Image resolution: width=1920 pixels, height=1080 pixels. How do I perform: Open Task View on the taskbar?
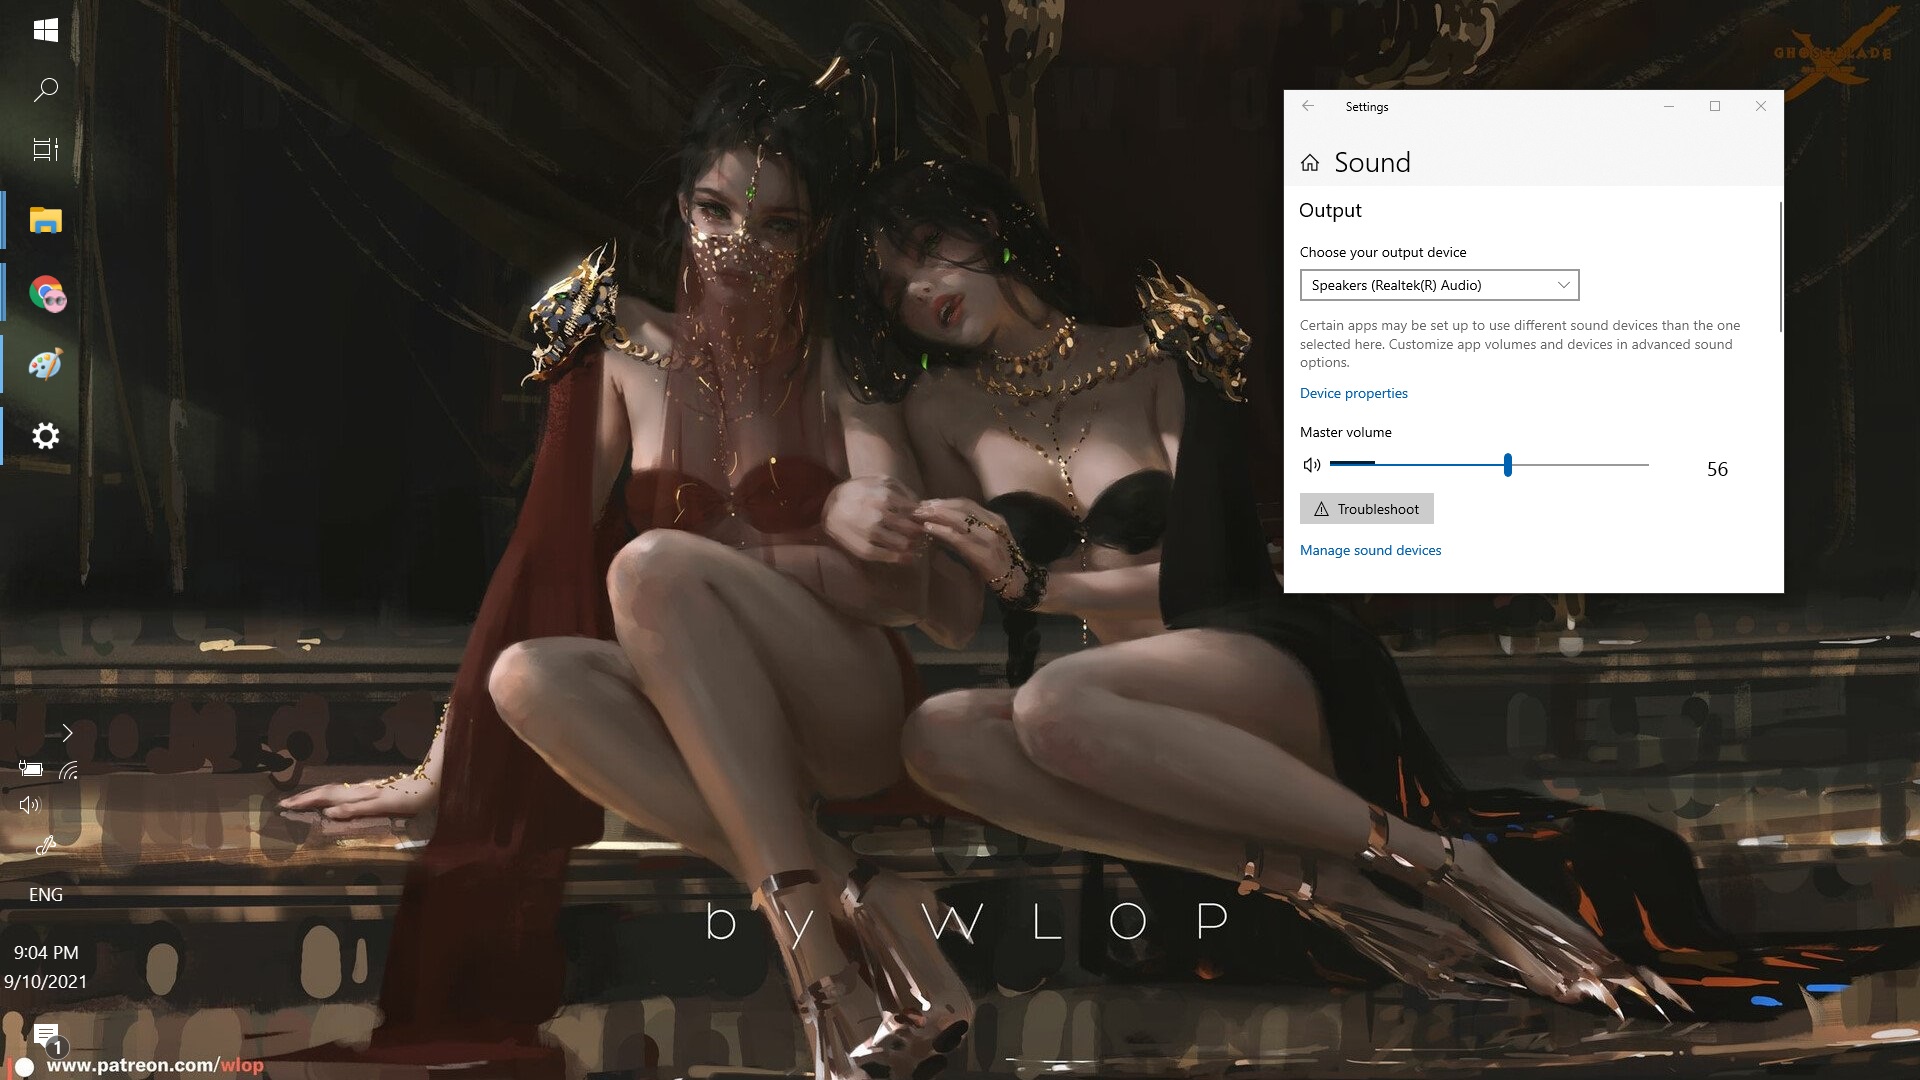coord(45,150)
